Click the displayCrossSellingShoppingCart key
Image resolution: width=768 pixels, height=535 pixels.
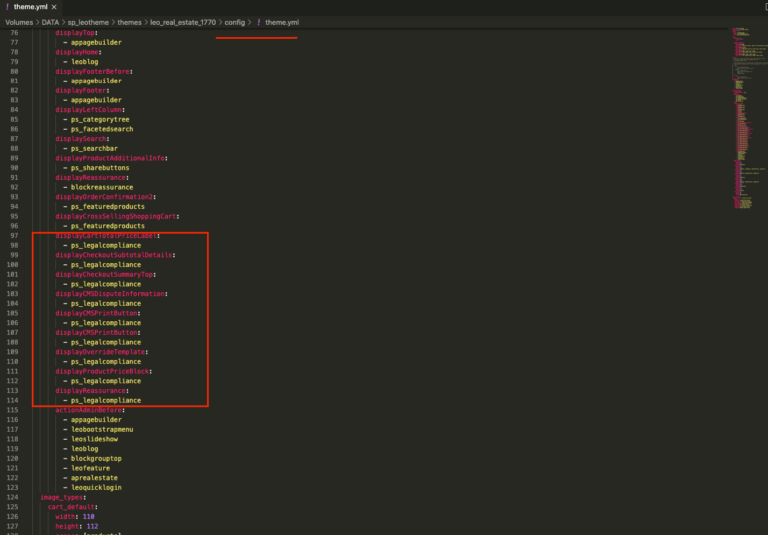116,217
